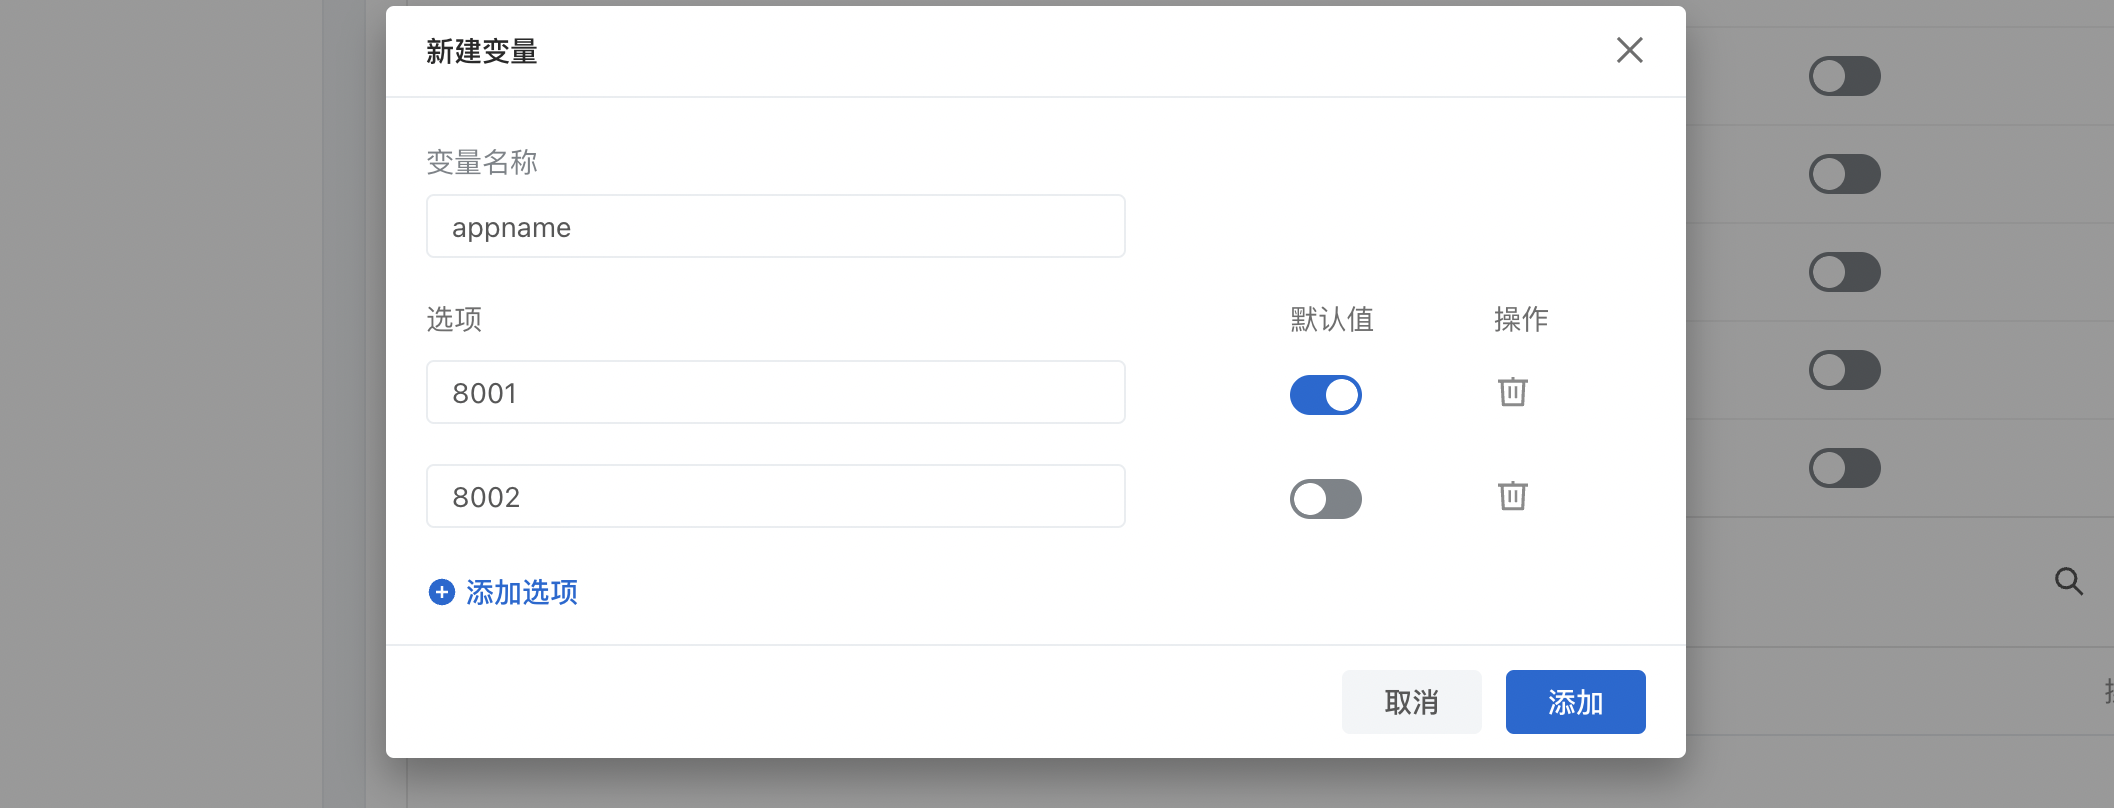This screenshot has width=2114, height=808.
Task: Toggle the fifth switch in the background list
Action: (x=1844, y=468)
